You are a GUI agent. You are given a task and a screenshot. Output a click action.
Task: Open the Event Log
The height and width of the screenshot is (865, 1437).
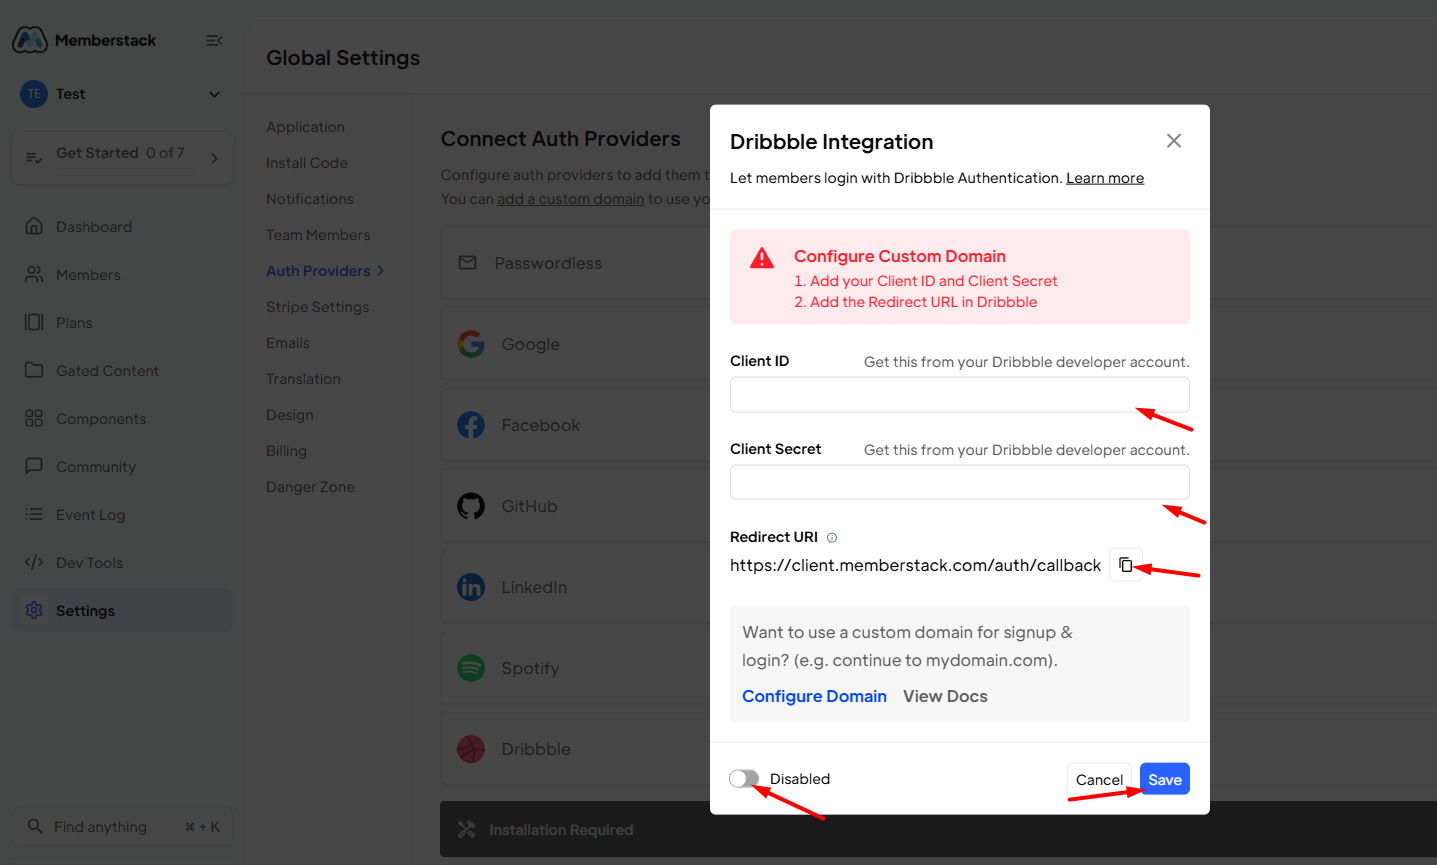91,515
